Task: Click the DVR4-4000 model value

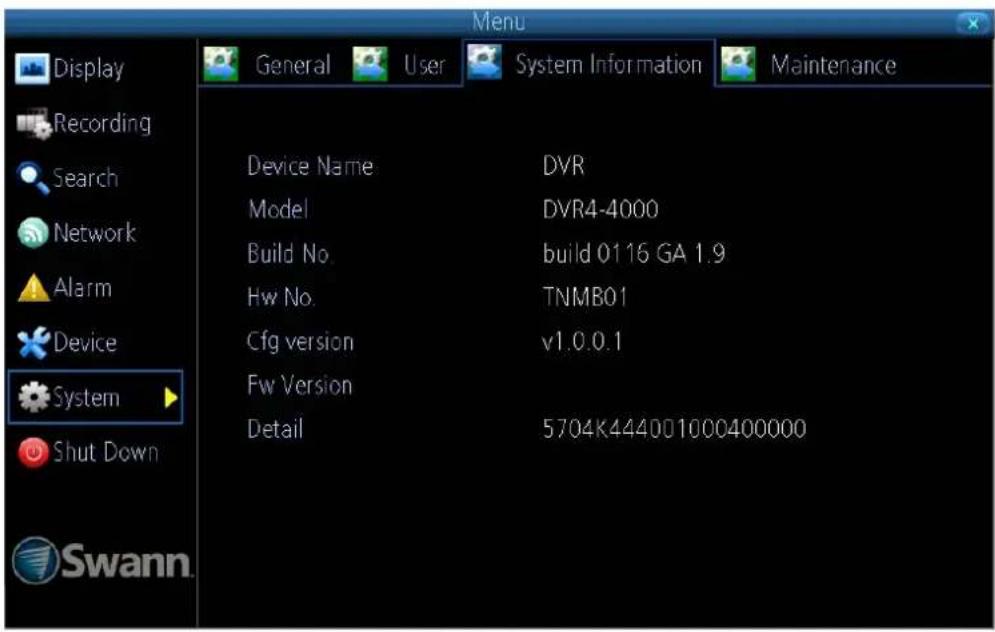Action: click(600, 209)
